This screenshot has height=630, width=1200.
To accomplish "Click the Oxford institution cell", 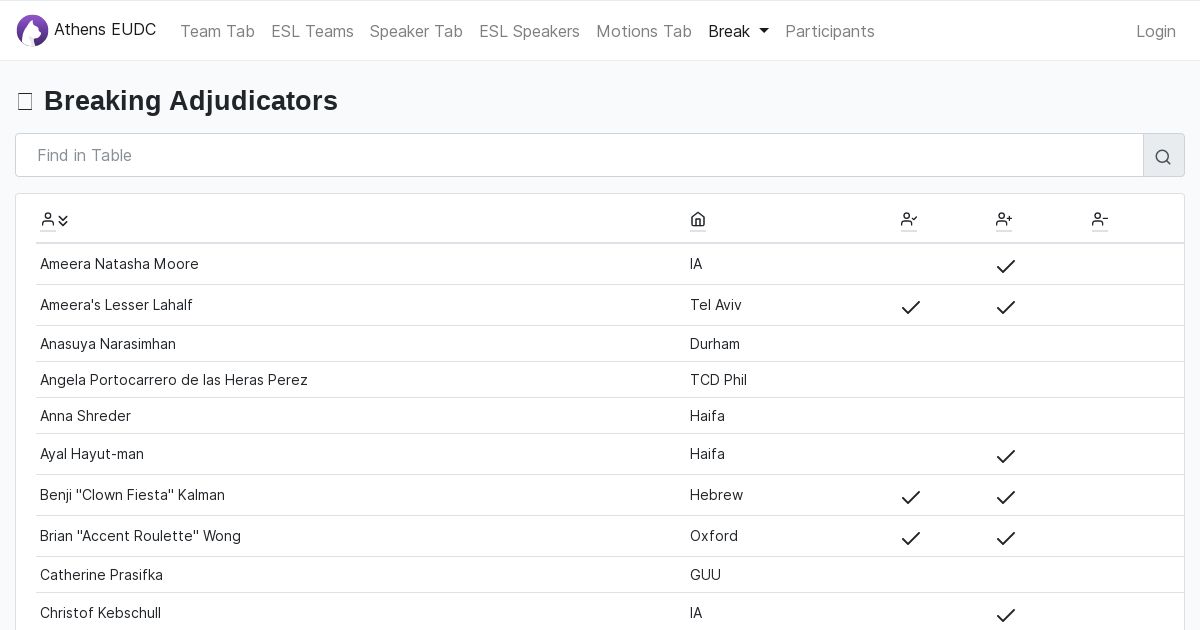I will point(714,536).
